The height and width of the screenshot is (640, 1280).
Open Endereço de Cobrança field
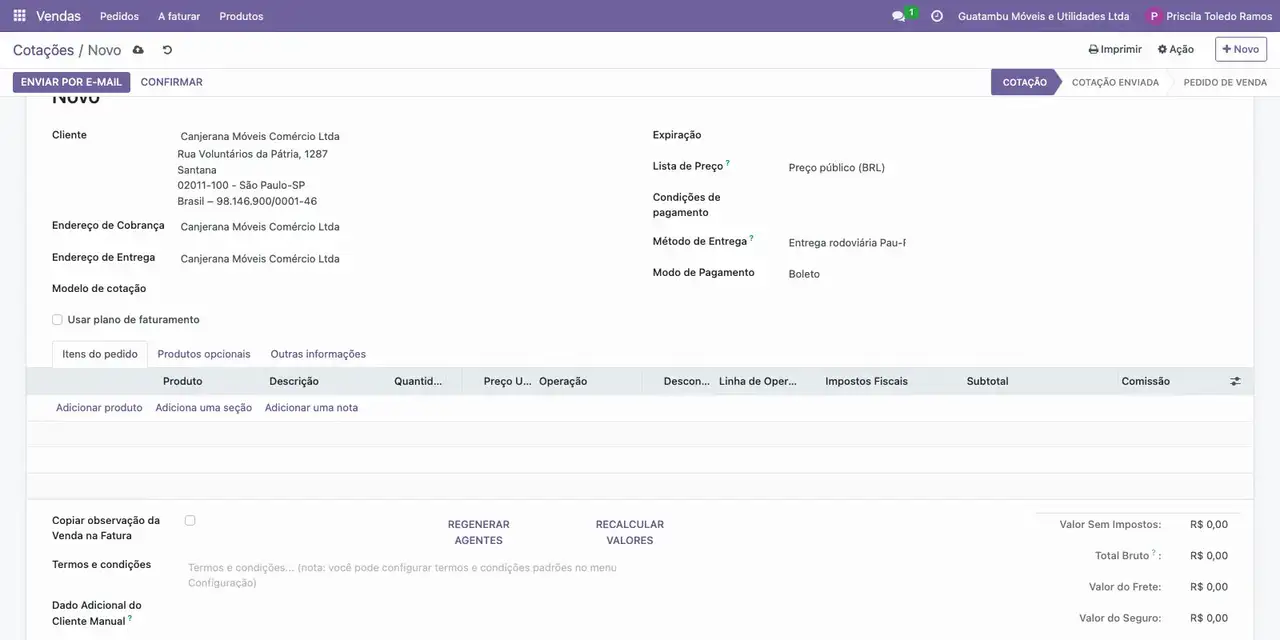click(400, 227)
